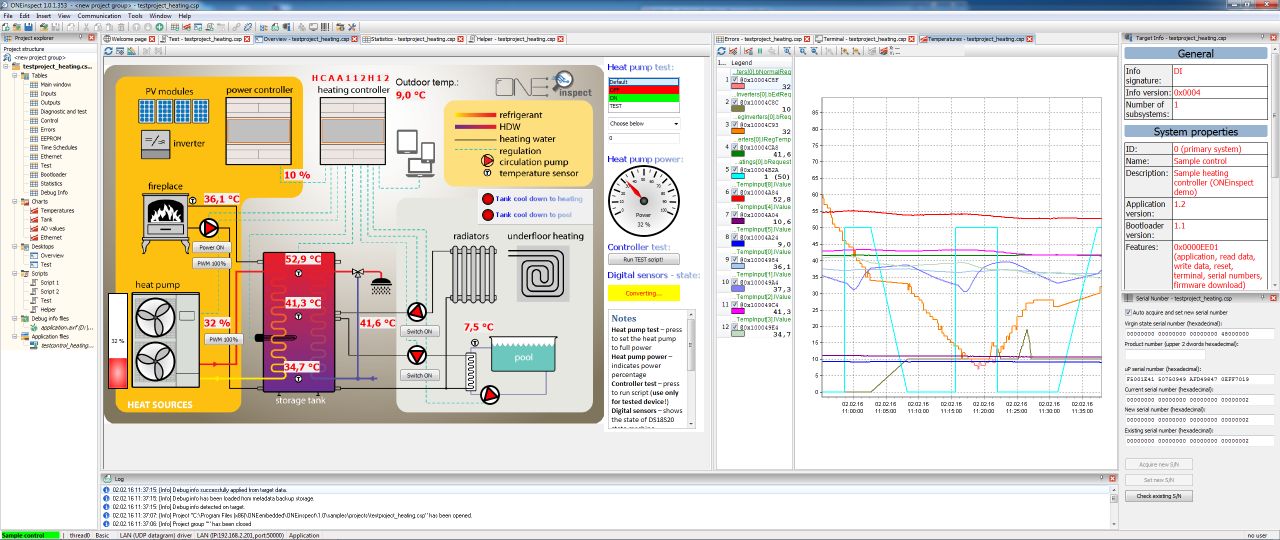Select the Tank chart tree item
Screen dimensions: 1280x540
[x=47, y=219]
